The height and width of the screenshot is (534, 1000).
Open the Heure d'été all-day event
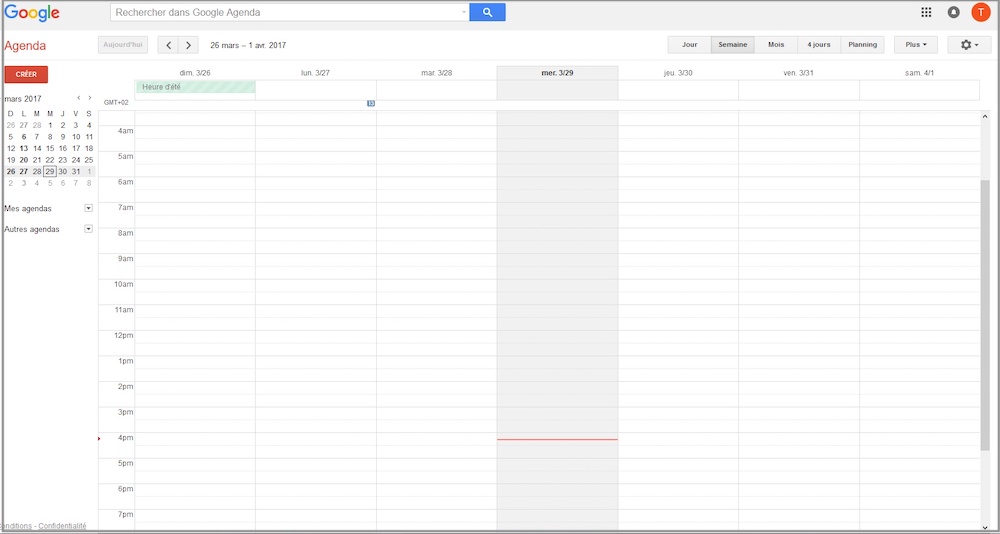click(x=195, y=87)
